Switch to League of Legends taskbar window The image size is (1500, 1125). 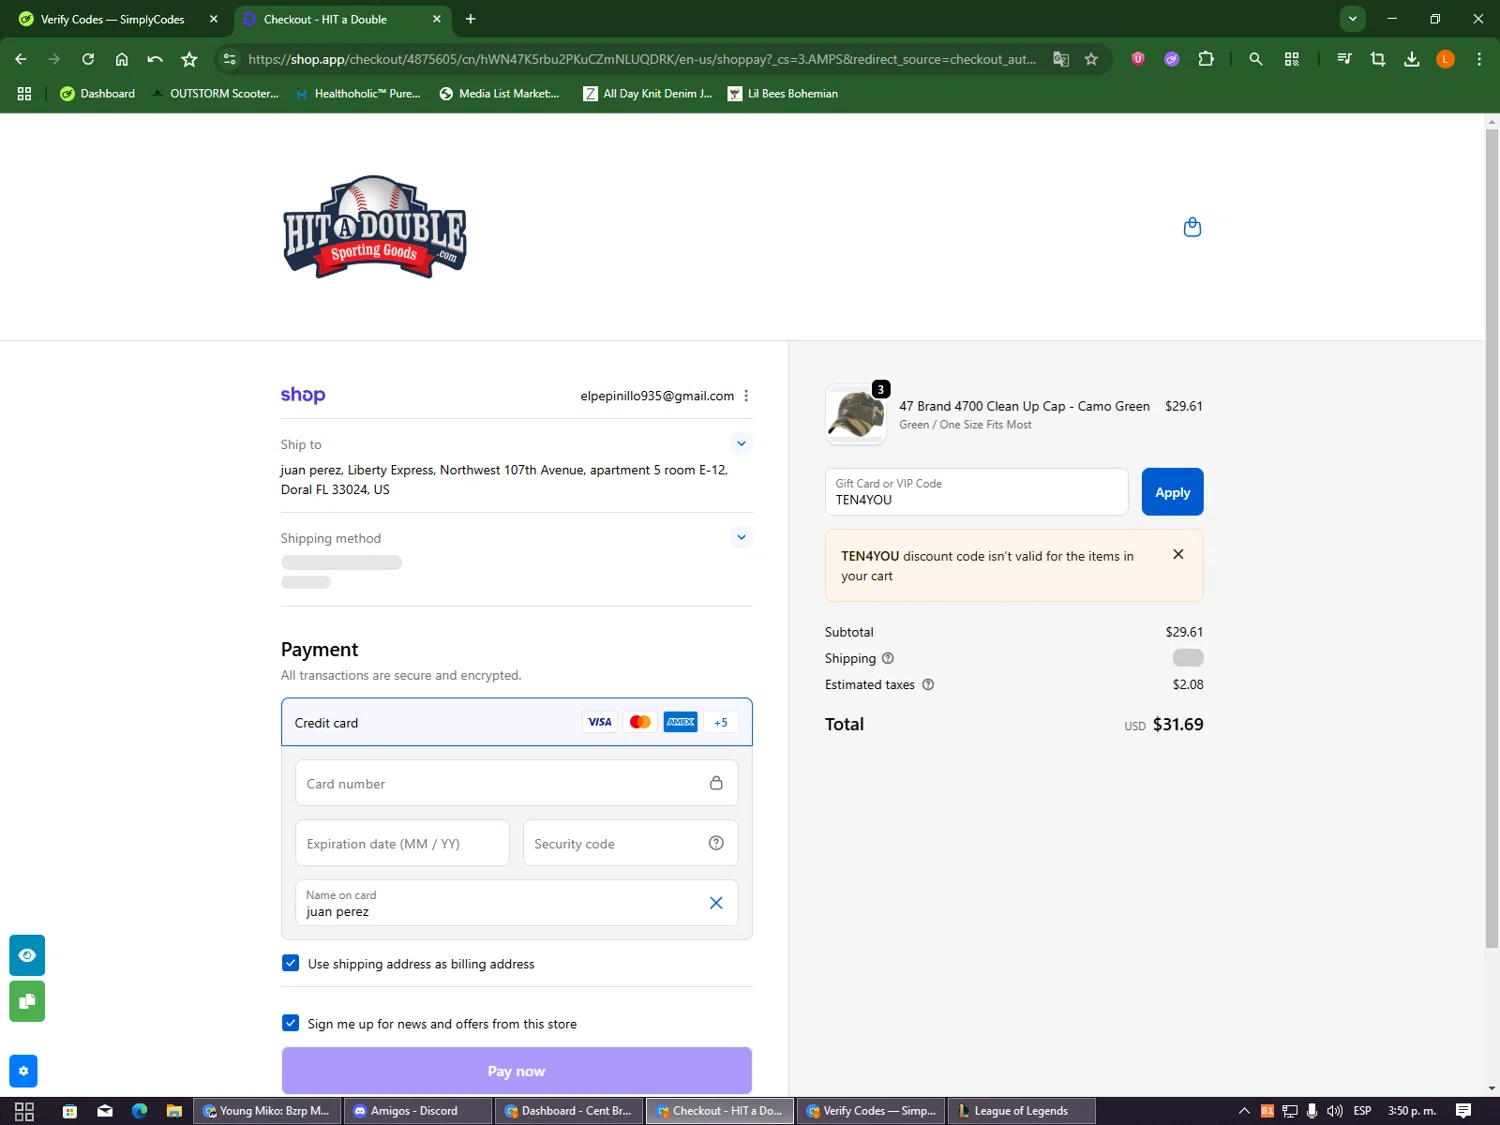1021,1111
